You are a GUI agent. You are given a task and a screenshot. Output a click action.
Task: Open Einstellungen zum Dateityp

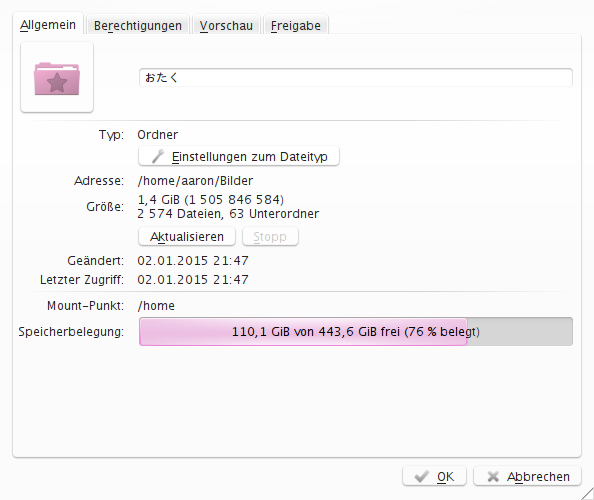239,156
